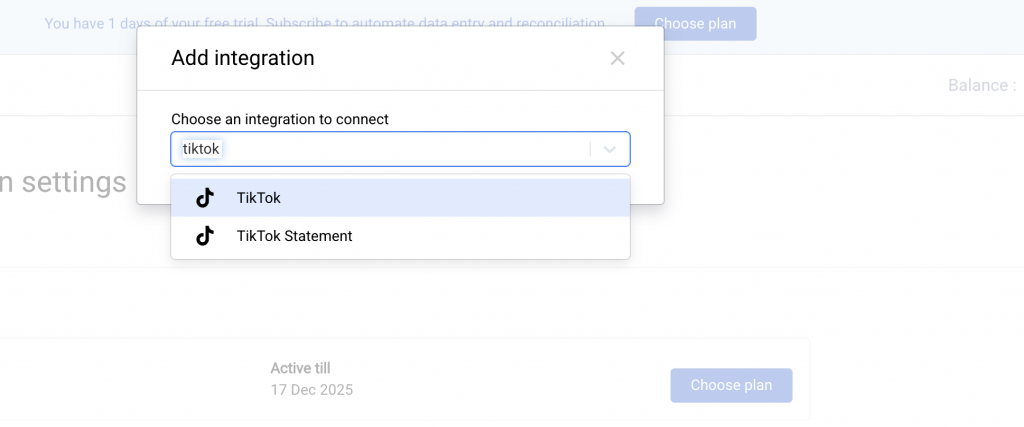The height and width of the screenshot is (427, 1024).
Task: Click Choose plan next to Active till date
Action: click(731, 385)
